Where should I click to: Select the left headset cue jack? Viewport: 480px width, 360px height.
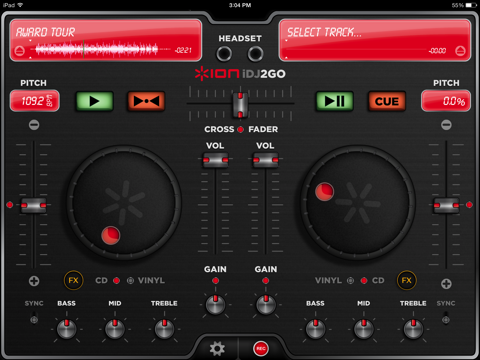(224, 54)
